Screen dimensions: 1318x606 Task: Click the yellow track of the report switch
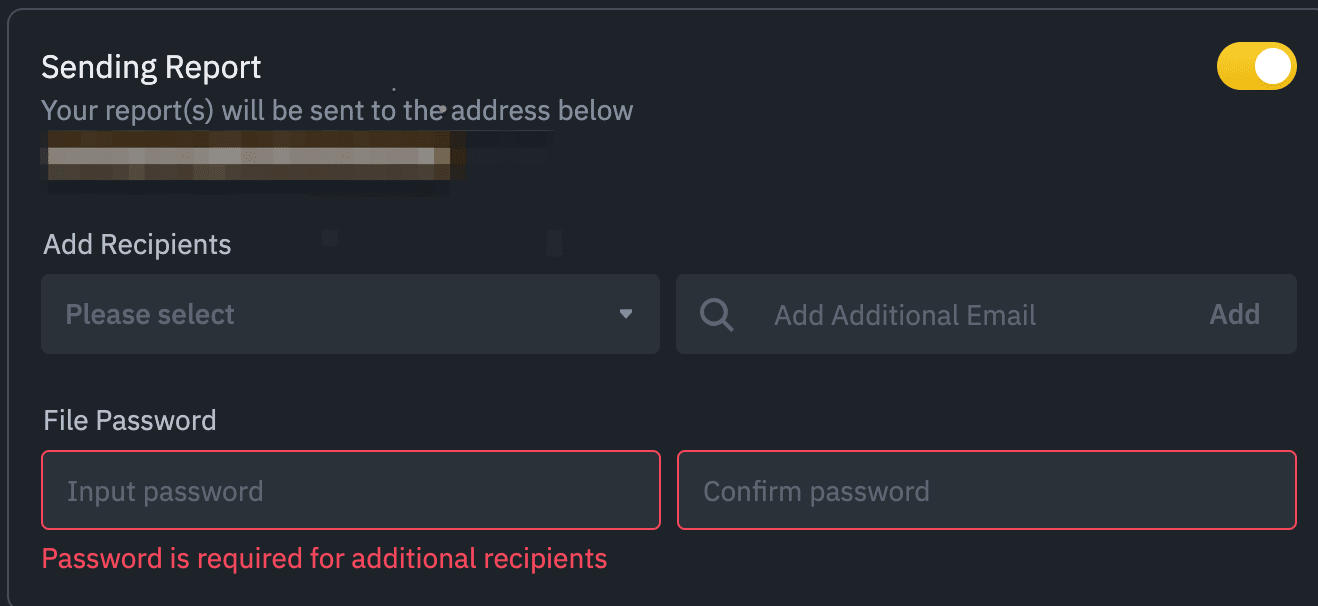click(x=1234, y=67)
